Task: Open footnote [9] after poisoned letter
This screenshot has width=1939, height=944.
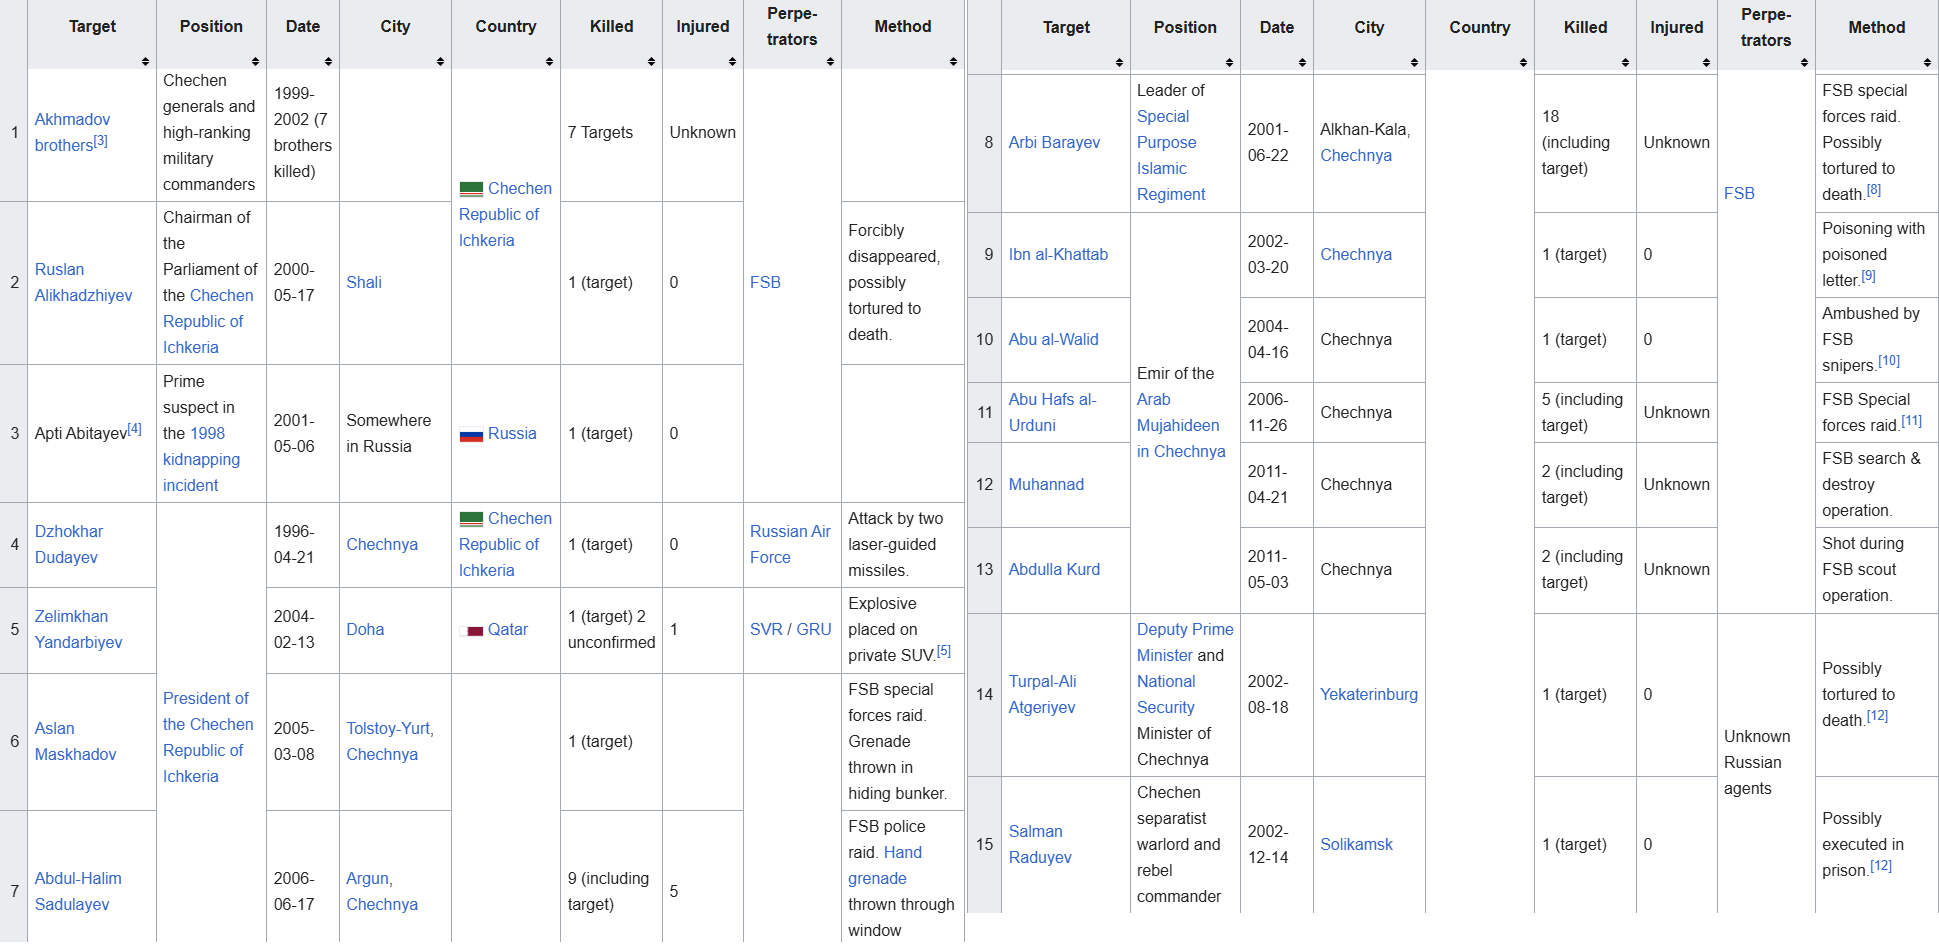Action: 1868,276
